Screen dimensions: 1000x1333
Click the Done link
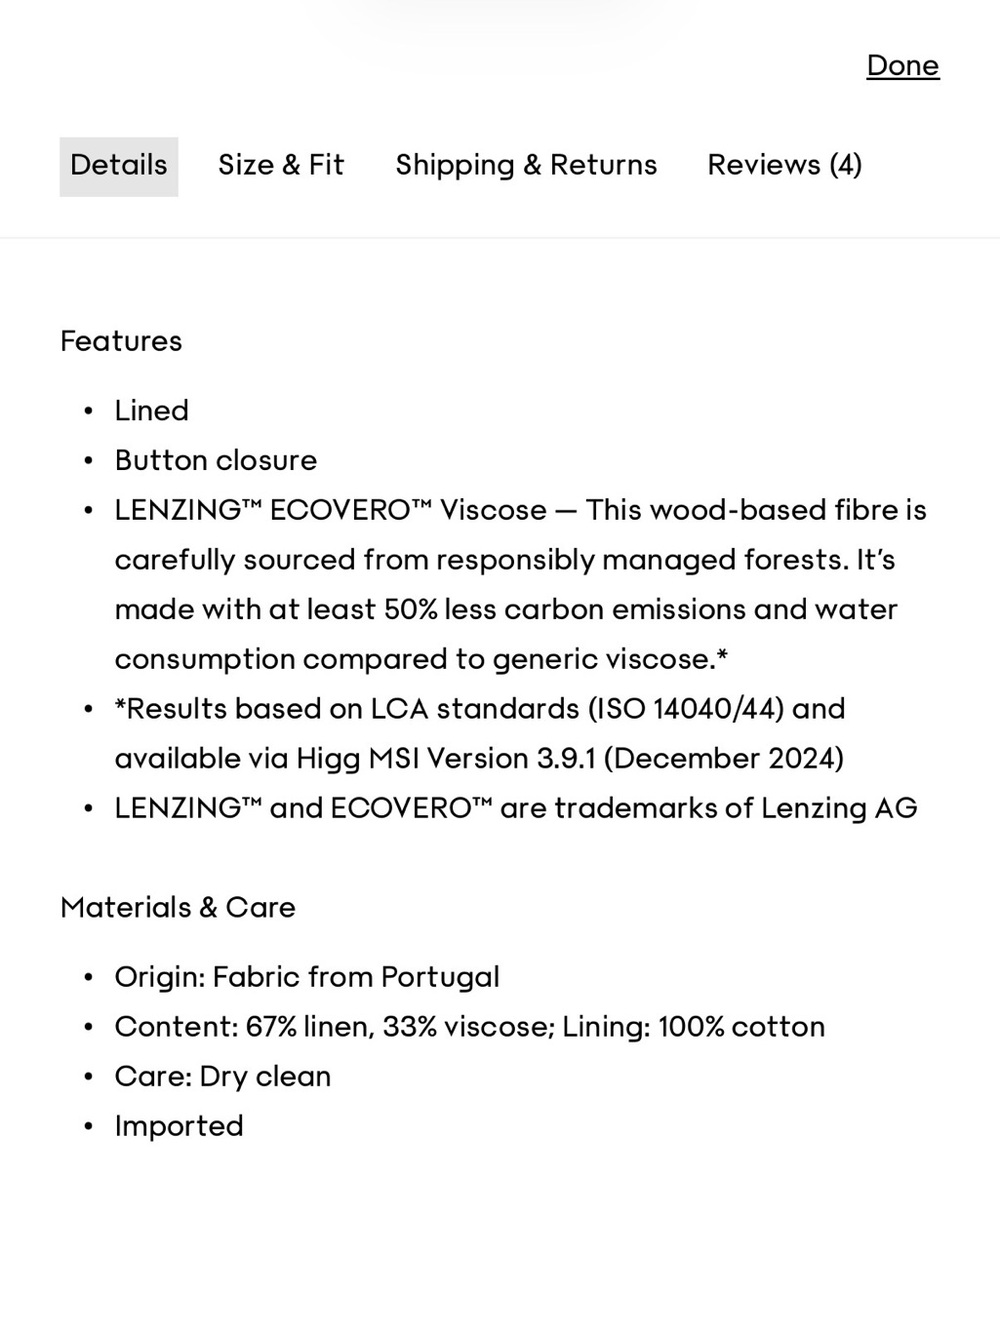(903, 66)
